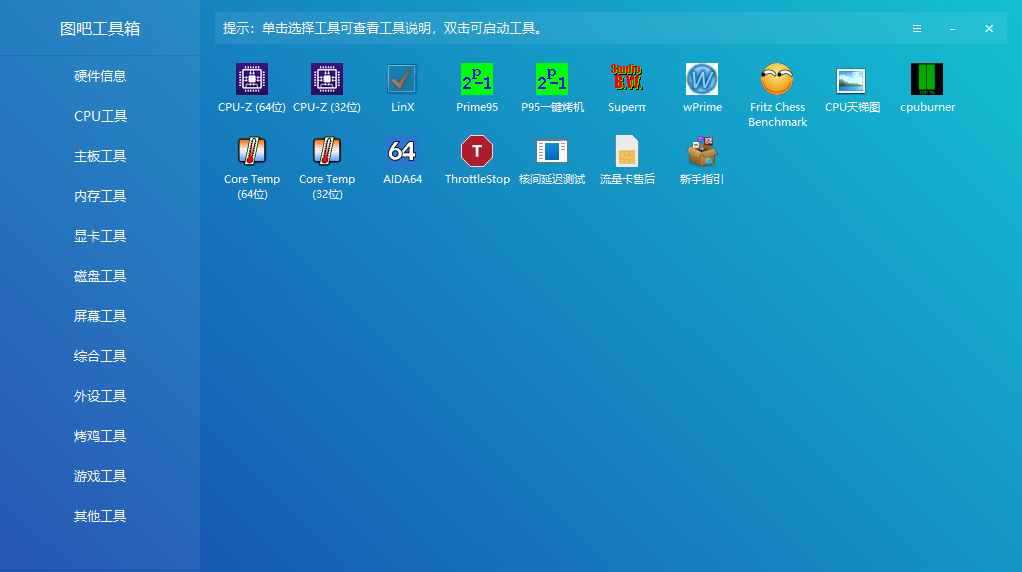Go to the 烤鸡工具 category
The height and width of the screenshot is (572, 1022).
[x=100, y=436]
